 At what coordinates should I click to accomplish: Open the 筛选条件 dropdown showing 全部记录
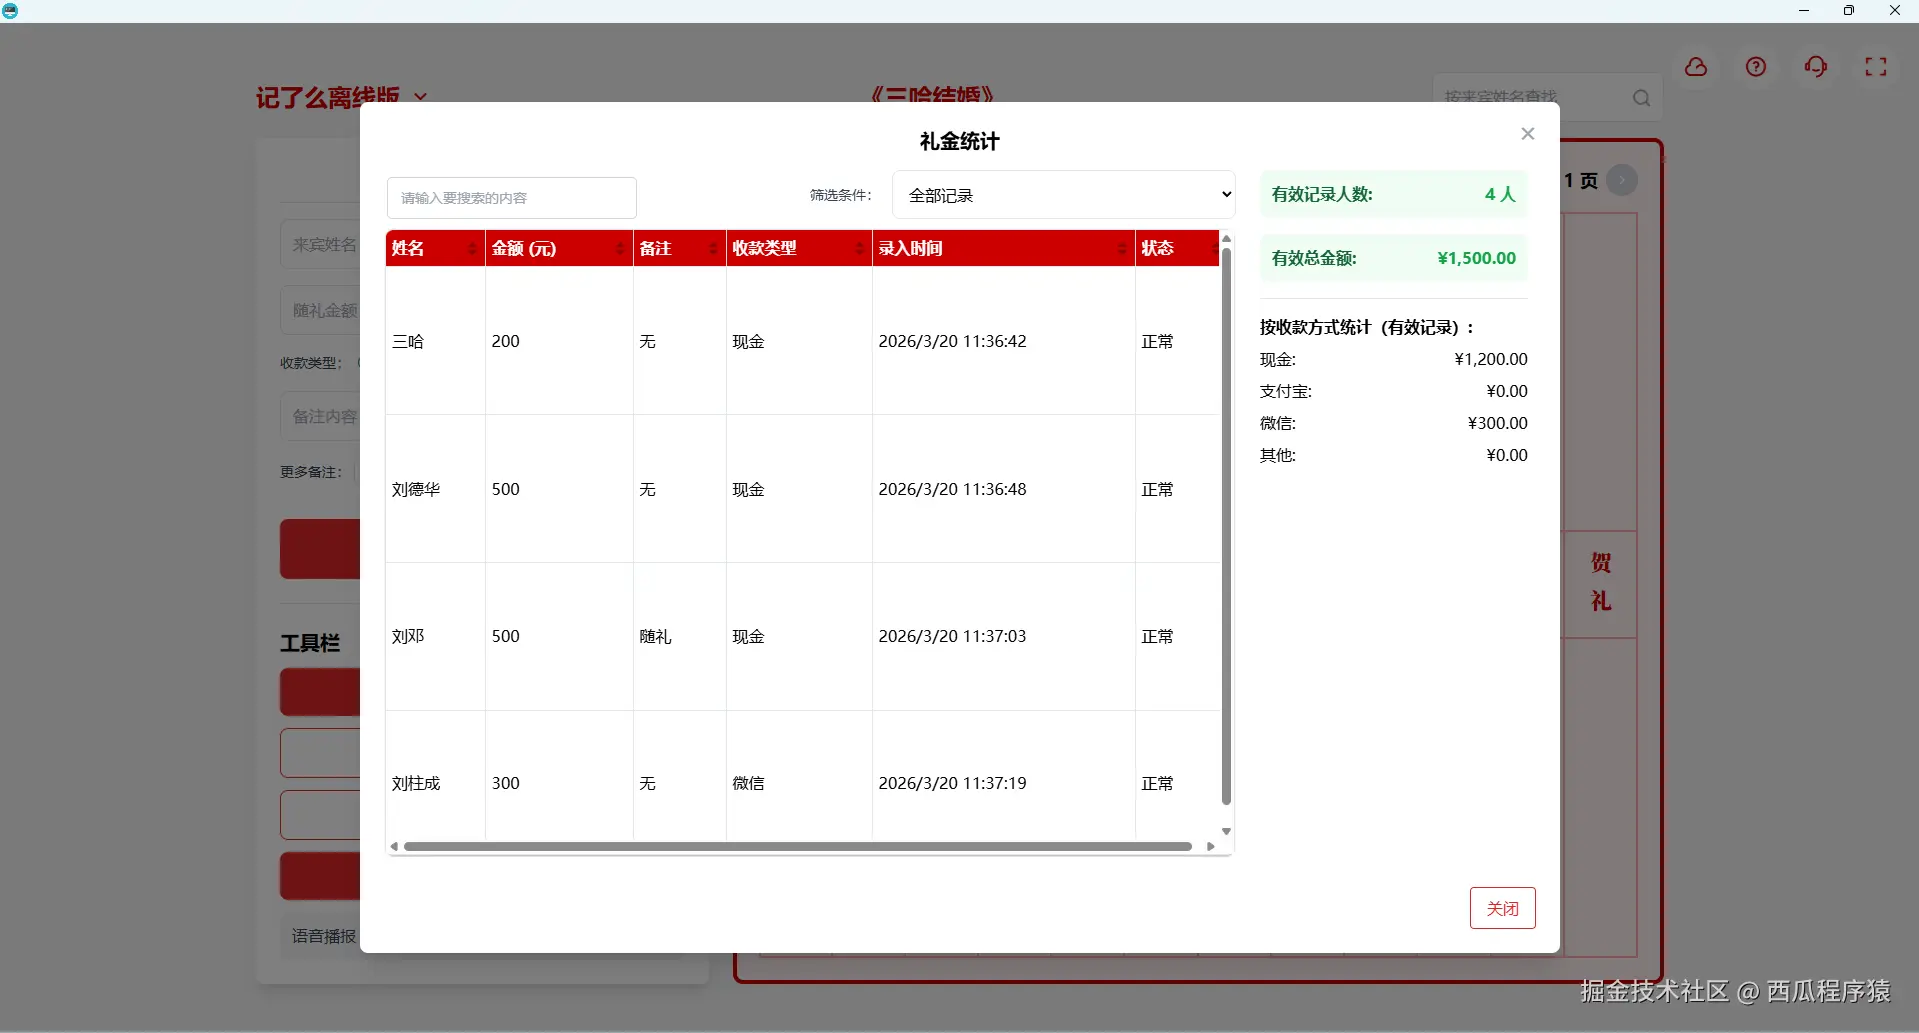point(1064,195)
